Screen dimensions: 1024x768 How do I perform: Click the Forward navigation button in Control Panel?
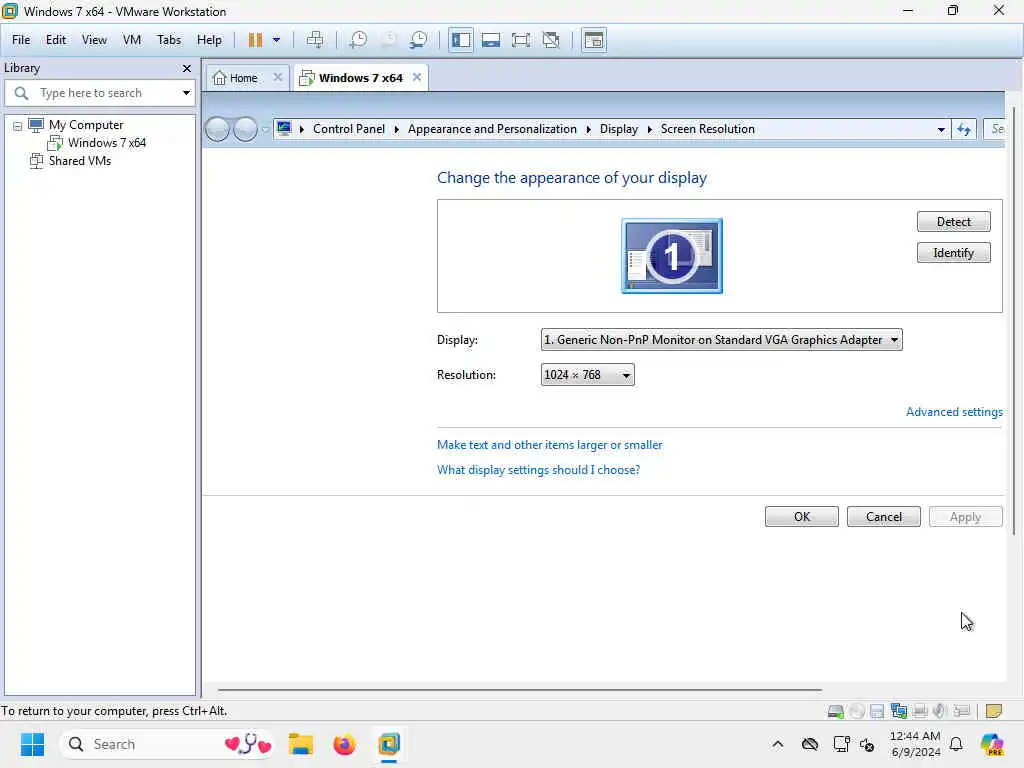click(246, 129)
